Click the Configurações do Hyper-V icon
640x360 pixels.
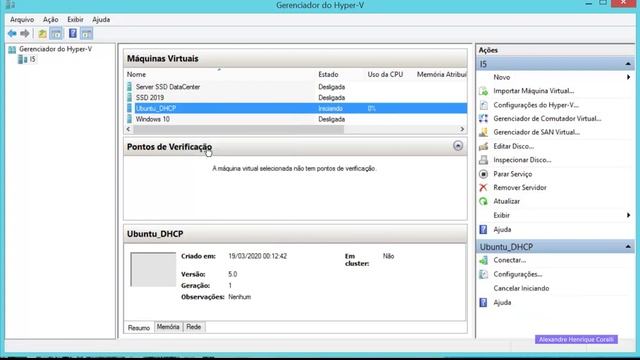[x=484, y=105]
